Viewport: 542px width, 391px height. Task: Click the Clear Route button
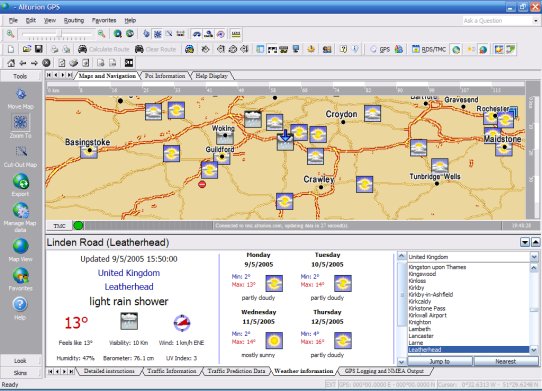pyautogui.click(x=156, y=49)
